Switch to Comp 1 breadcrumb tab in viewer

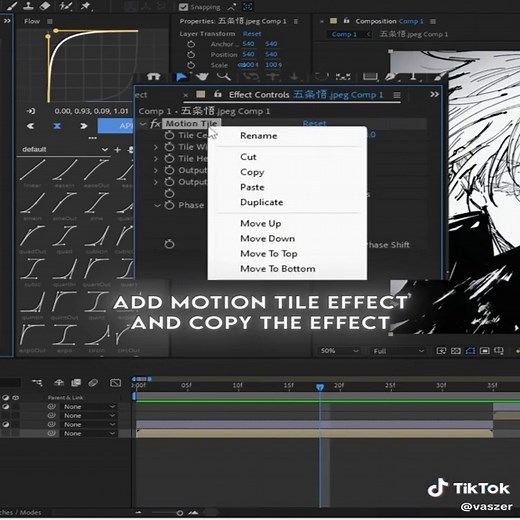pyautogui.click(x=344, y=34)
